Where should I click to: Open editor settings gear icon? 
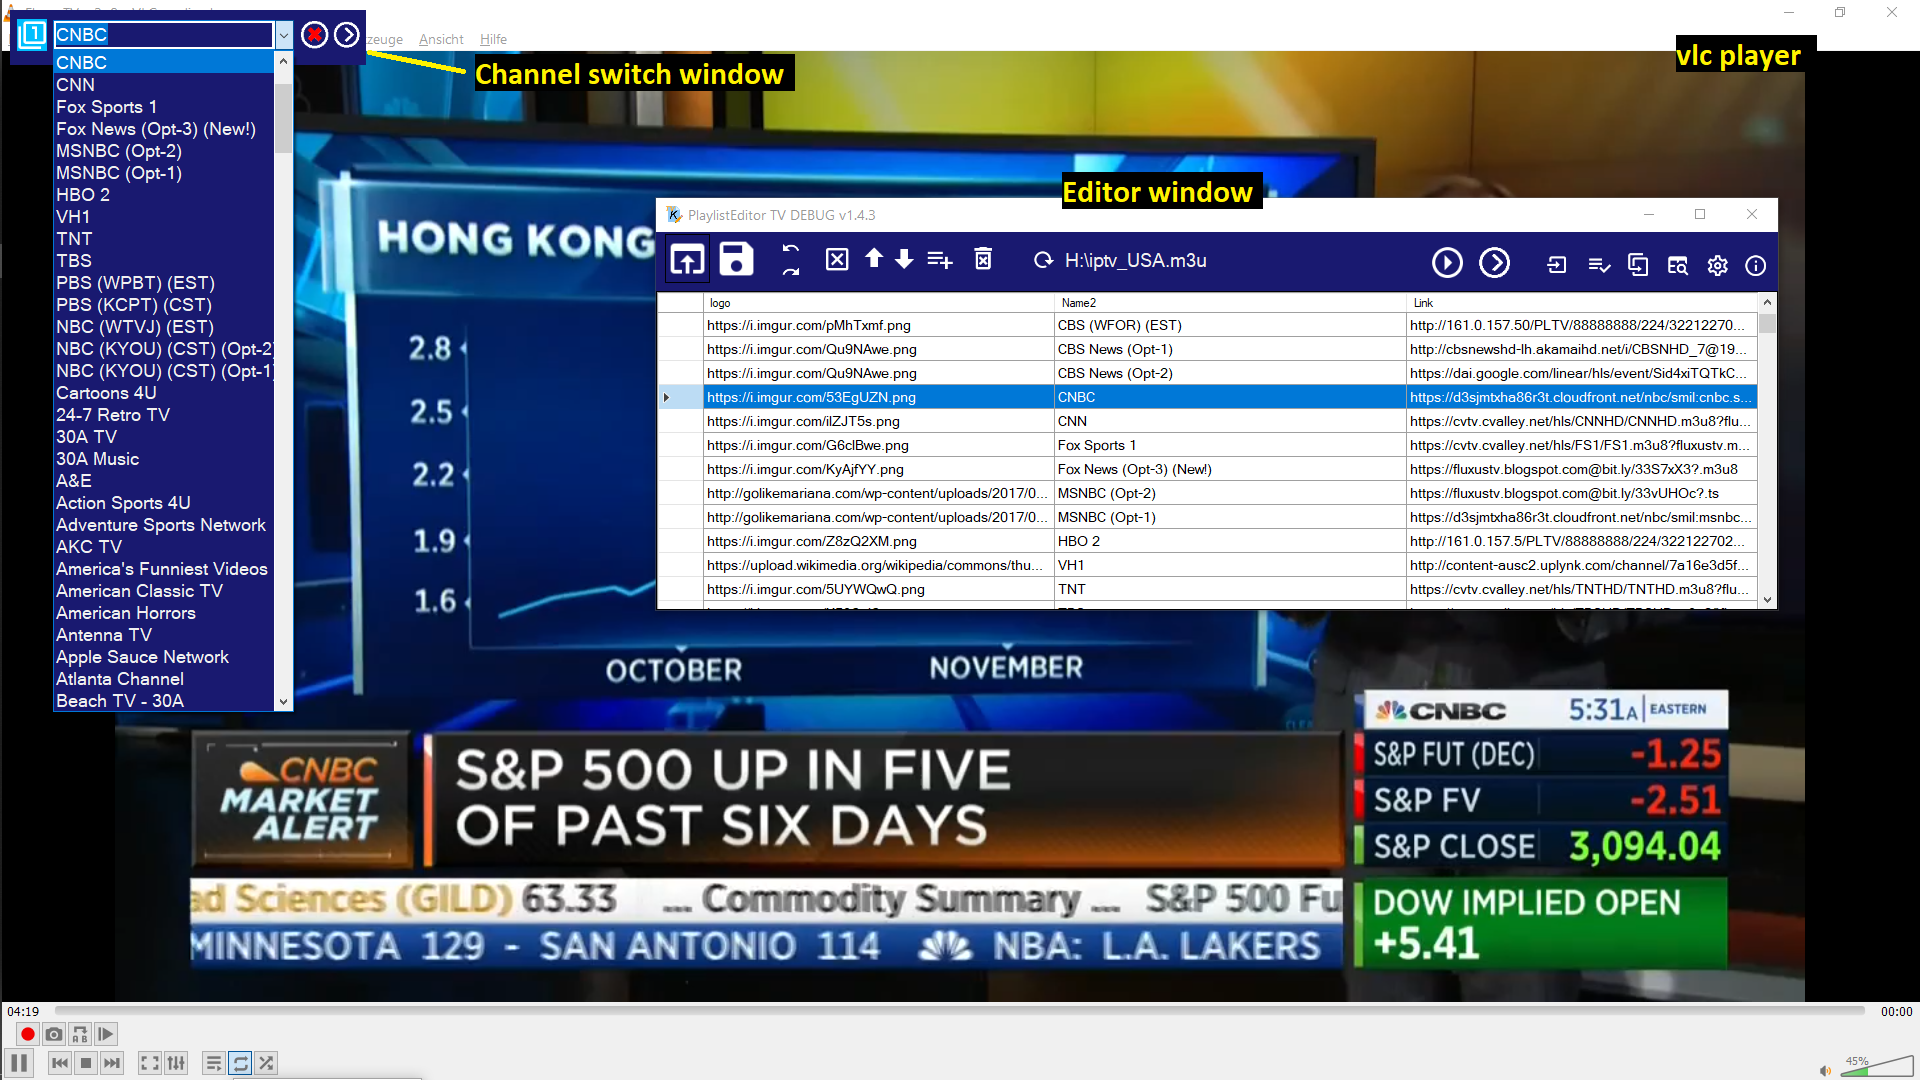click(1717, 265)
